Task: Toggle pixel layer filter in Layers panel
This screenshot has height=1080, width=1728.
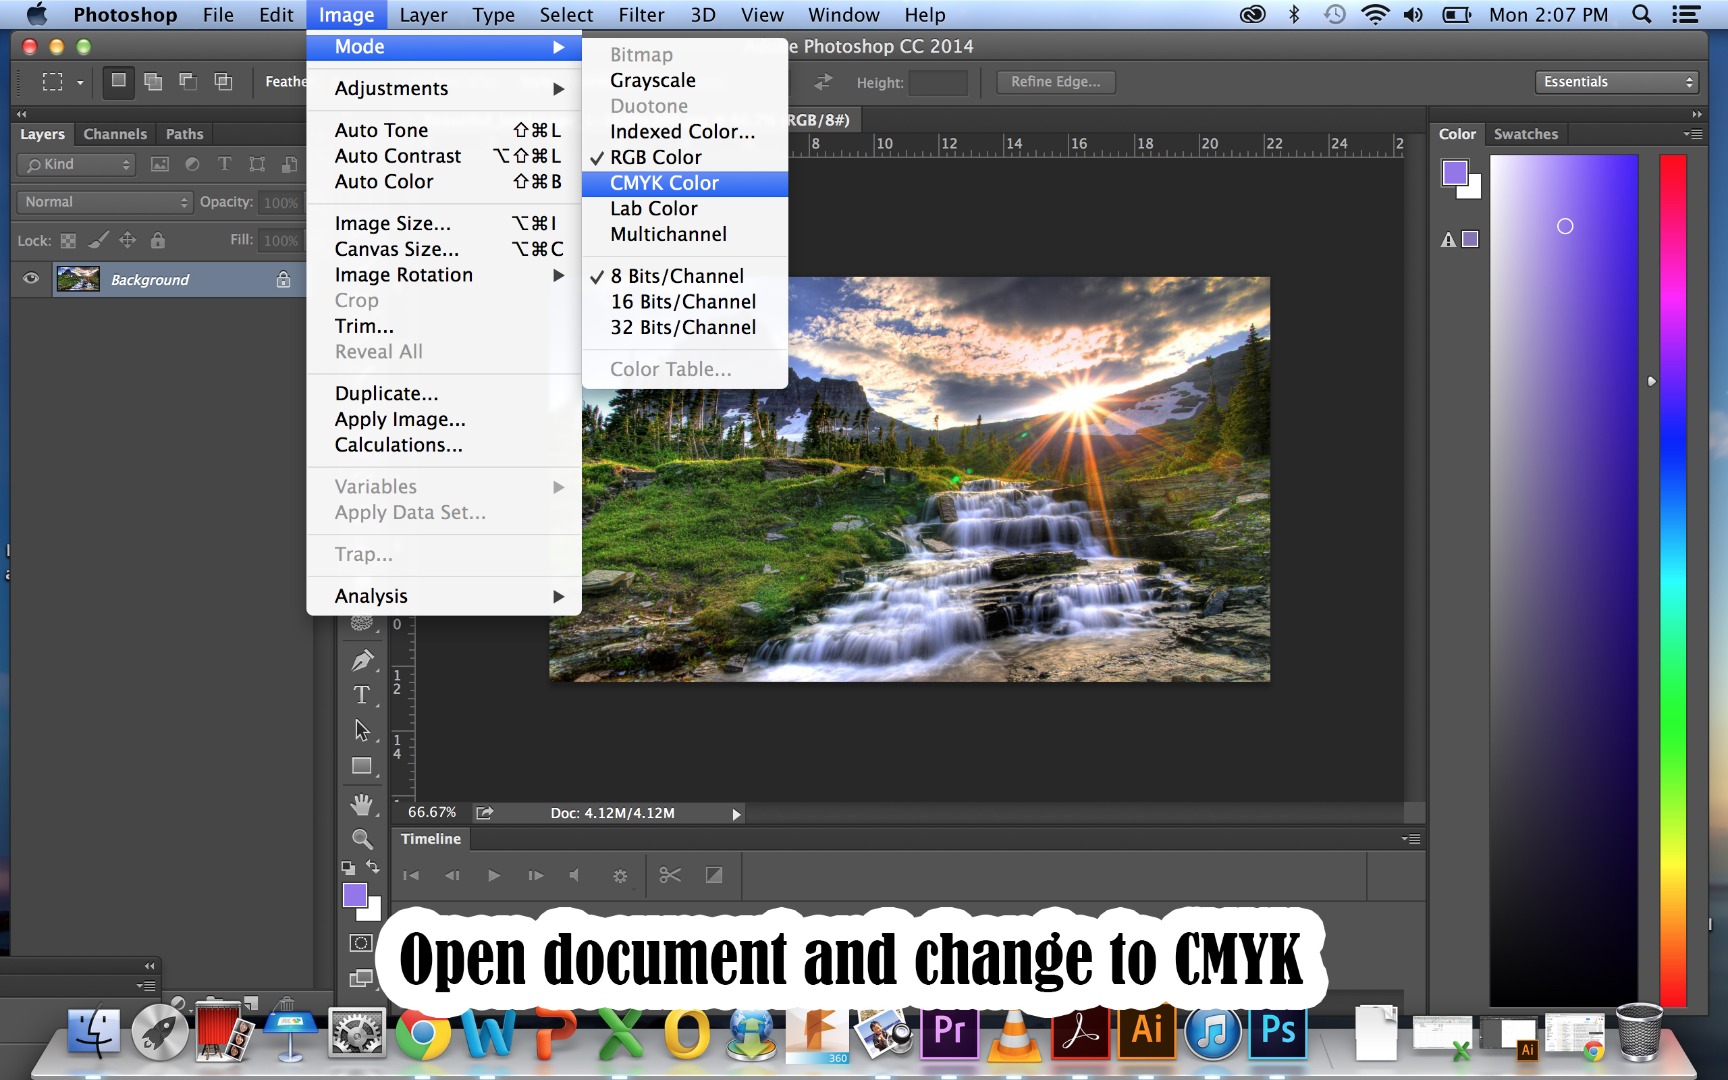Action: pyautogui.click(x=160, y=164)
